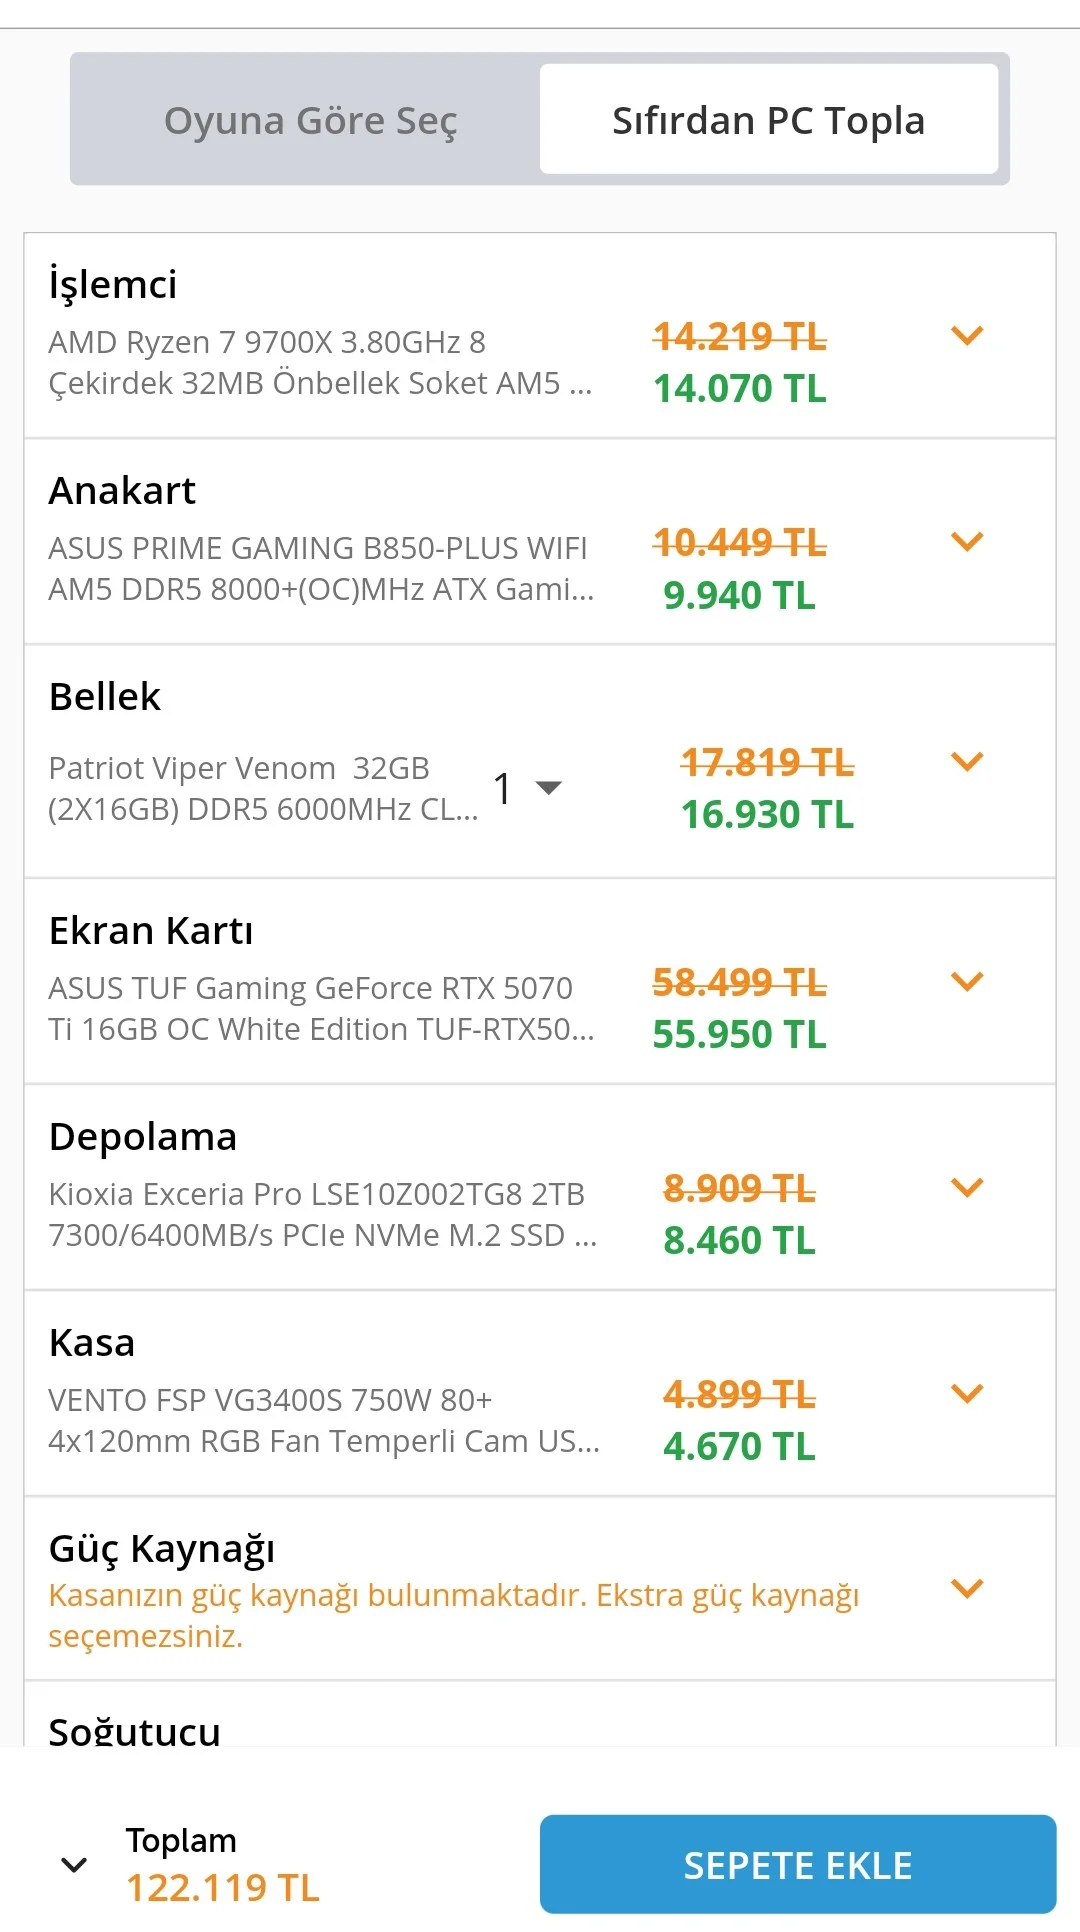Screen dimensions: 1080x1932
Task: Expand the Güç Kaynağı section chevron
Action: tap(967, 1588)
